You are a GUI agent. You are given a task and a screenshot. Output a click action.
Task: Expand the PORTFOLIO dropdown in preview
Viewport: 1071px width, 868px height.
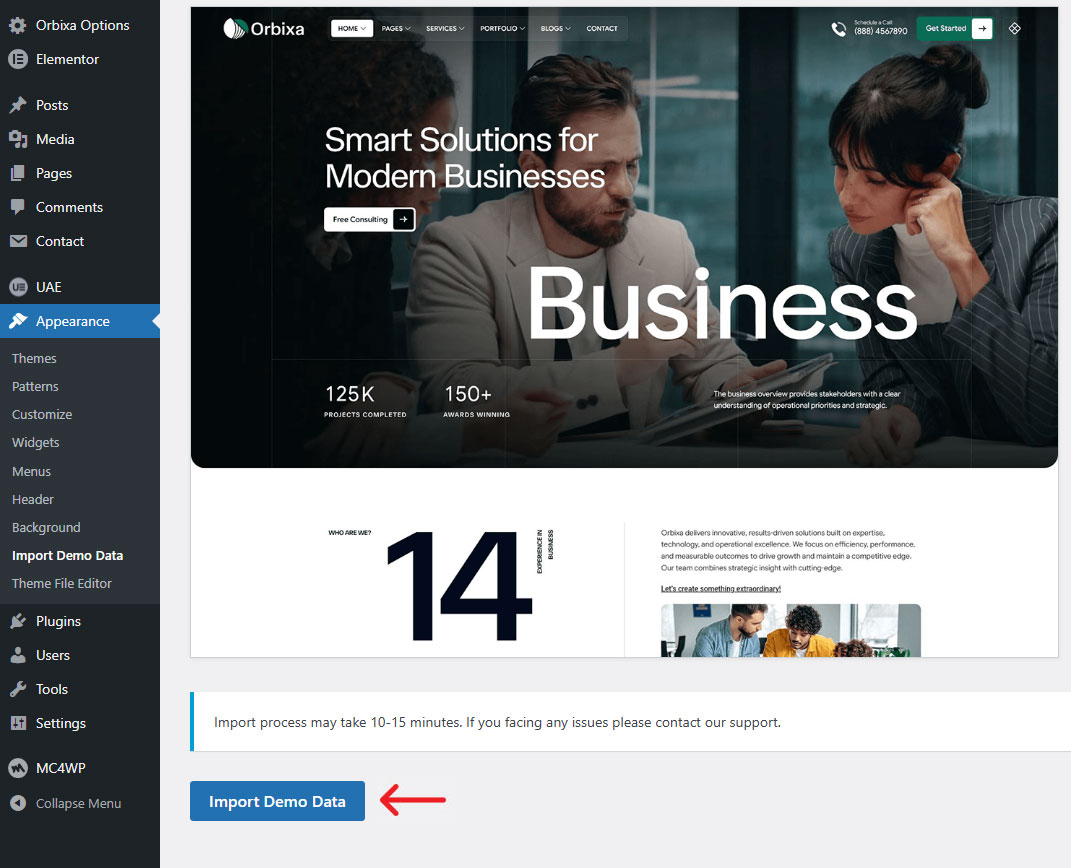(x=501, y=29)
